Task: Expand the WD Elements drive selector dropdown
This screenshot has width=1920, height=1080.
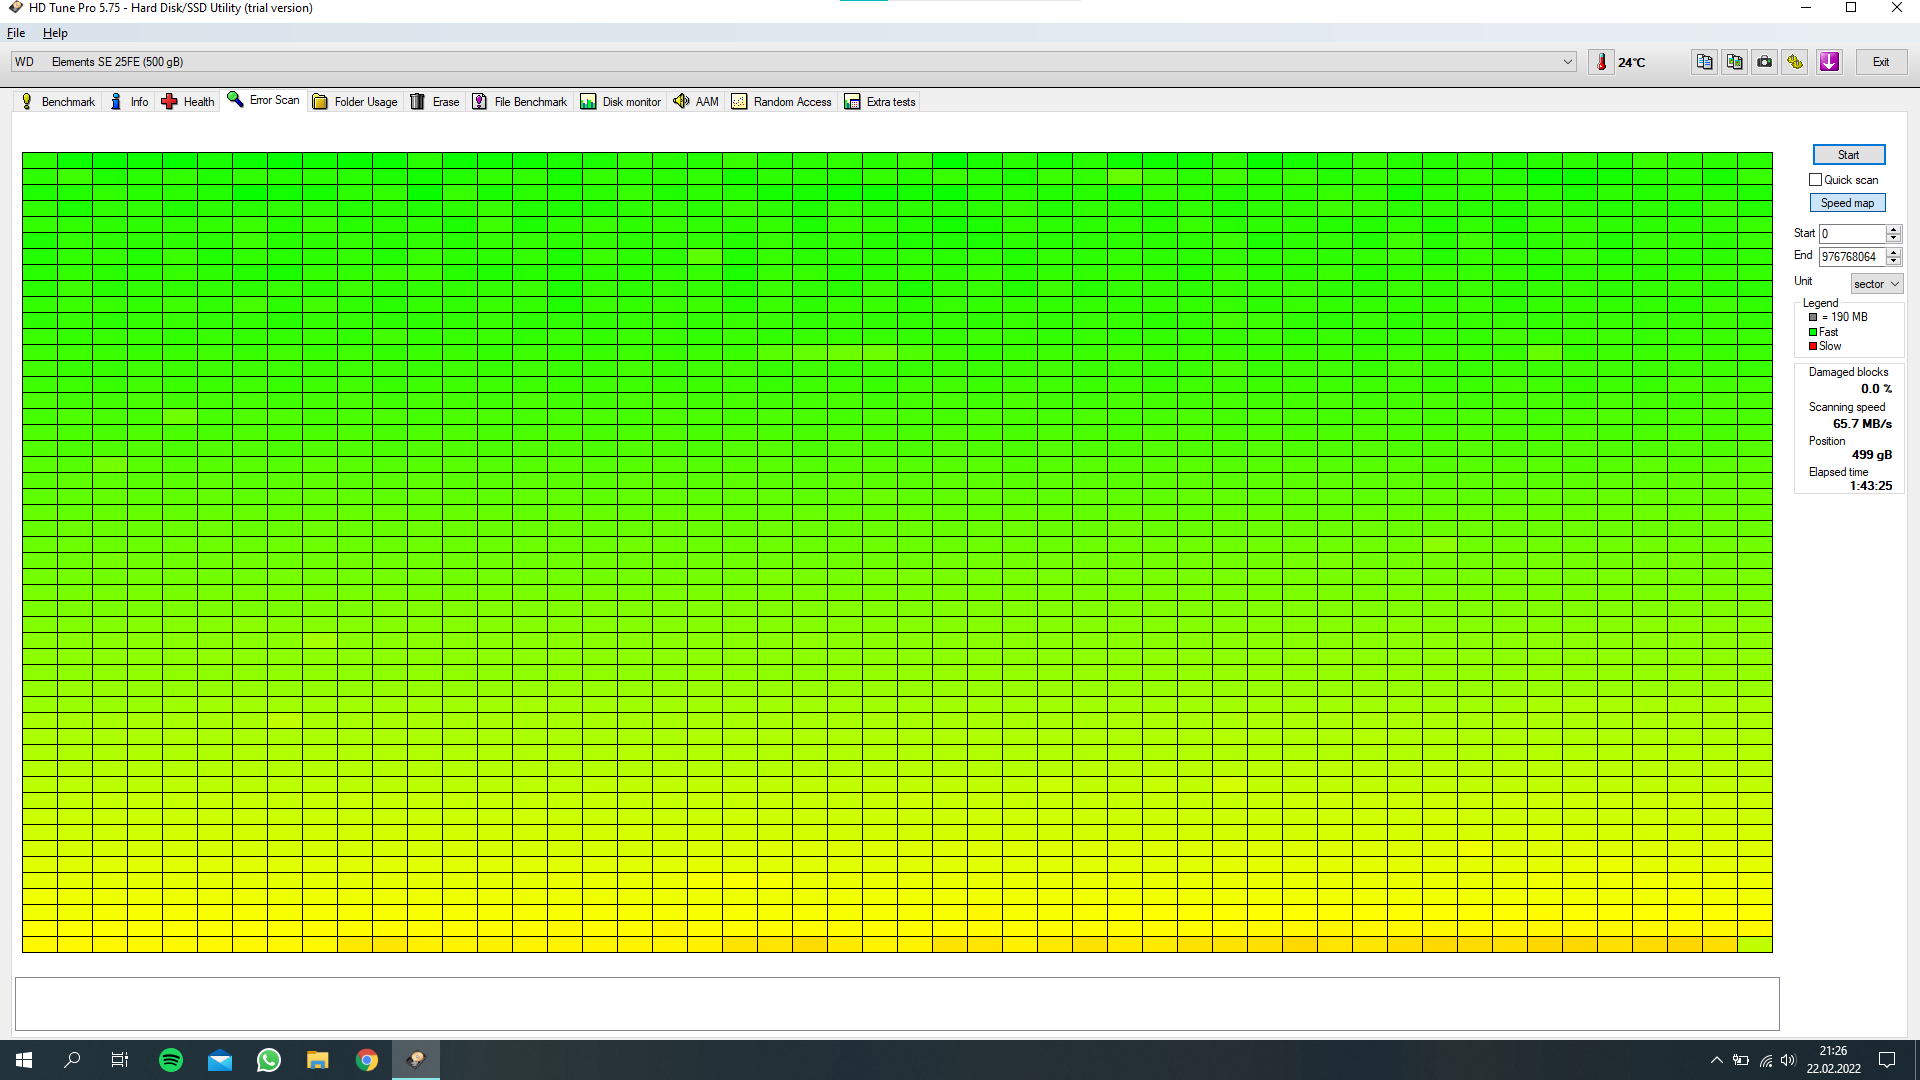Action: 1567,62
